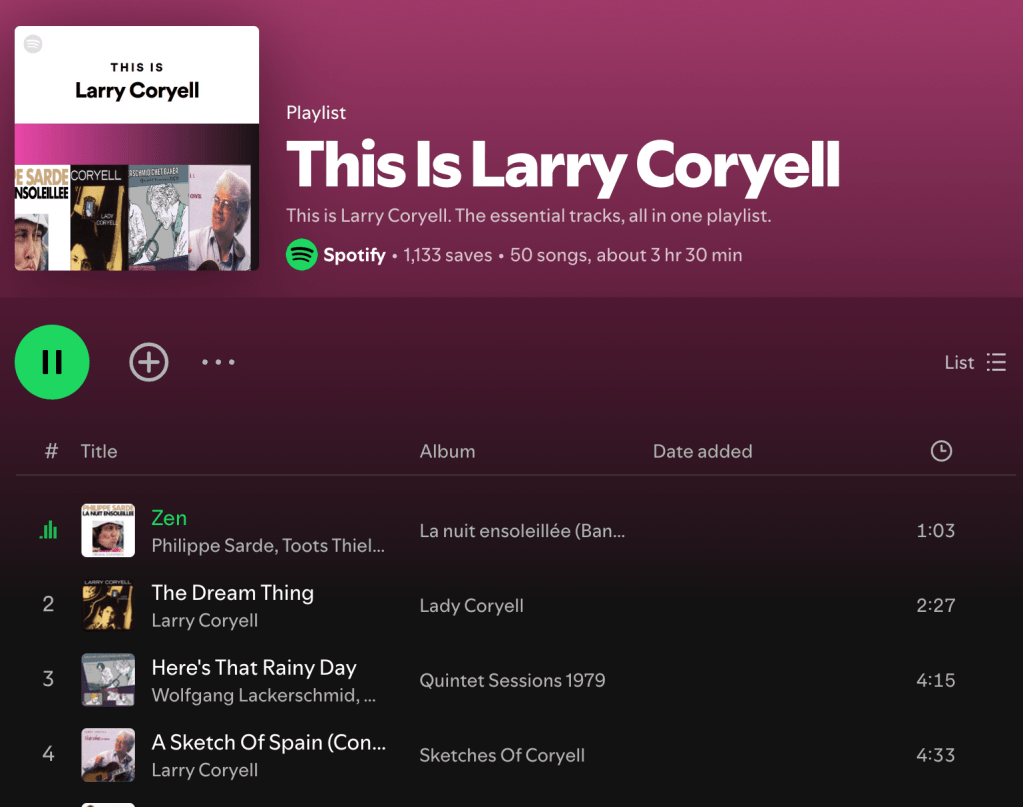This screenshot has height=807, width=1023.
Task: Click the now-playing equalizer icon beside Zen
Action: click(48, 530)
